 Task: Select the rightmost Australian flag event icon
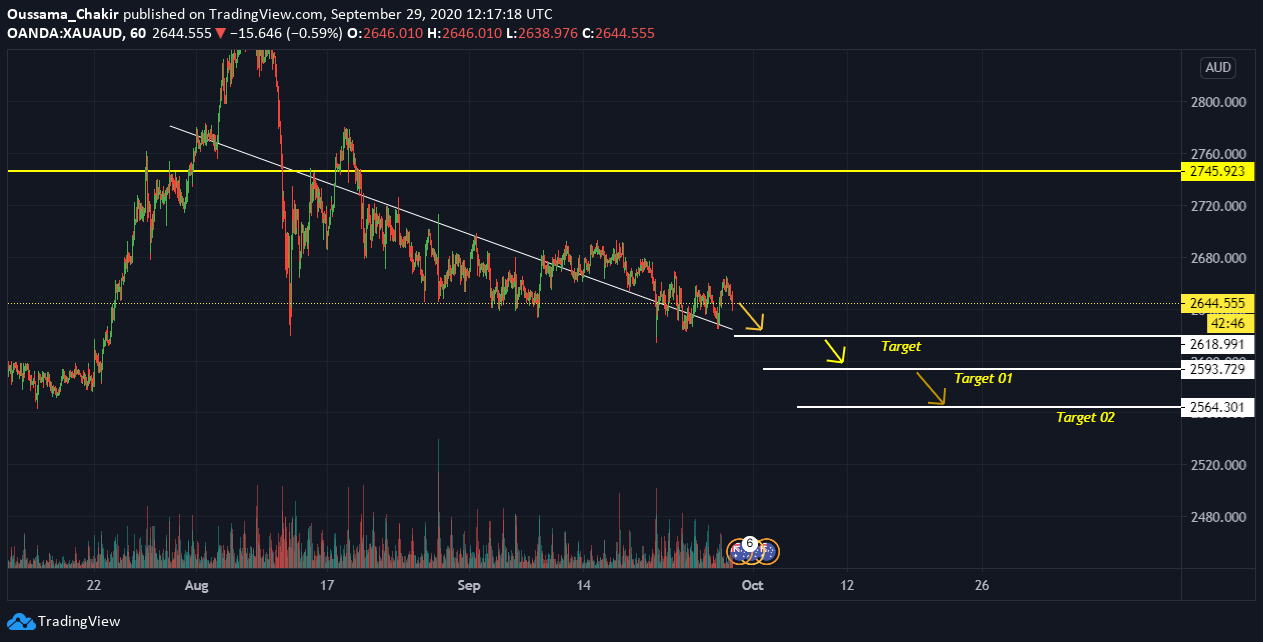pyautogui.click(x=767, y=551)
